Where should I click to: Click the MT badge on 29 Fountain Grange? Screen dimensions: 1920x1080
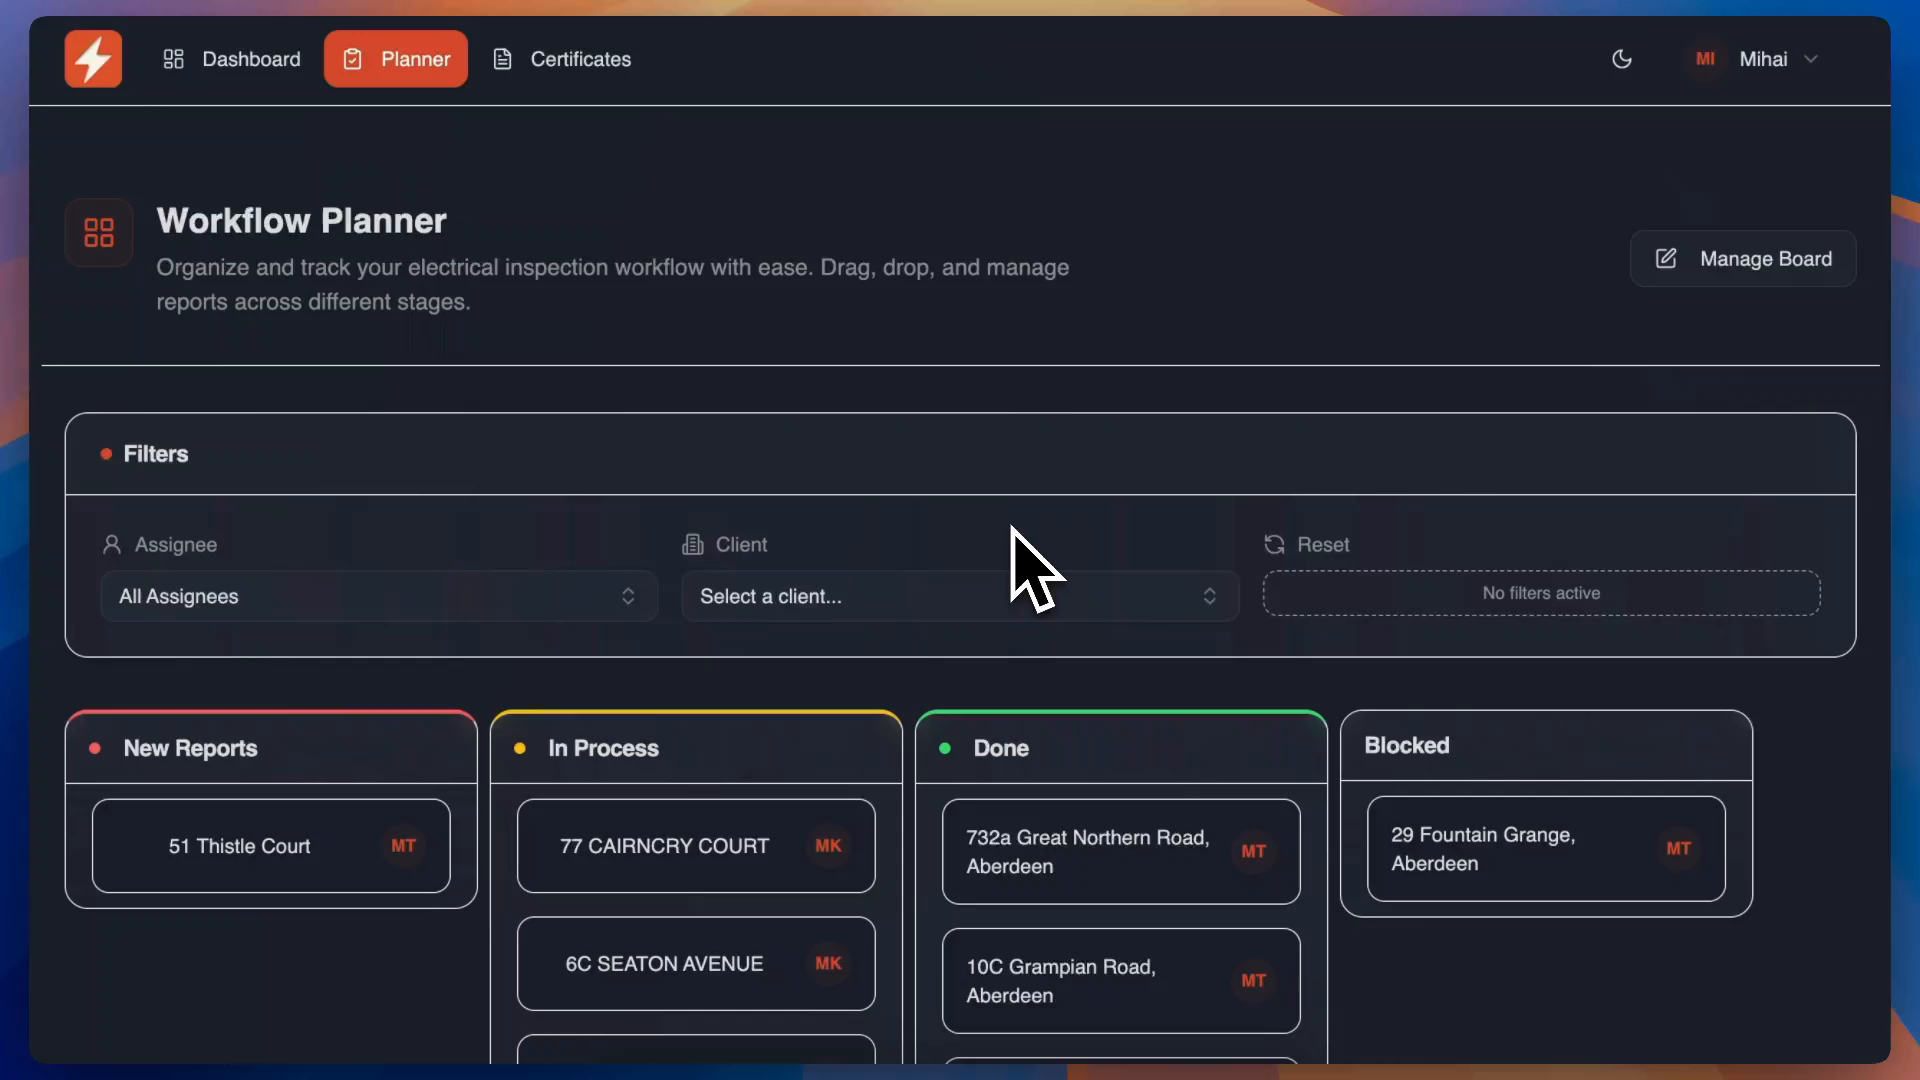click(1678, 849)
